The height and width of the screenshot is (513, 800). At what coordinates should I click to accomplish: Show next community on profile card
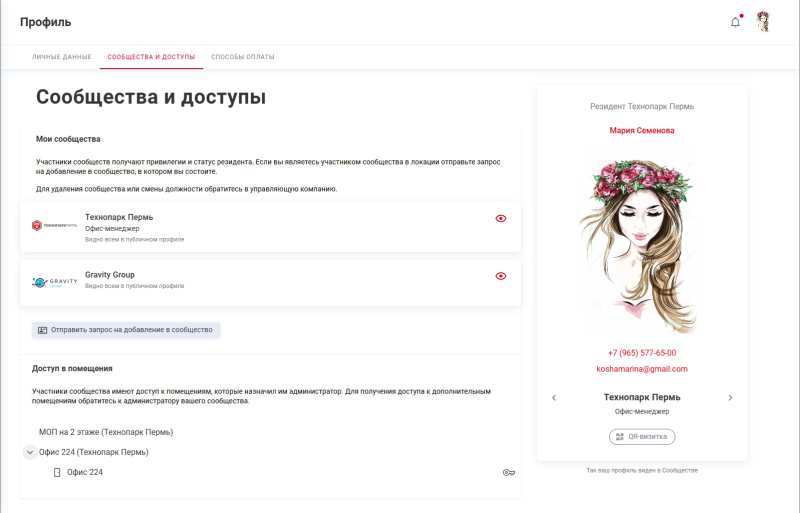coord(730,398)
